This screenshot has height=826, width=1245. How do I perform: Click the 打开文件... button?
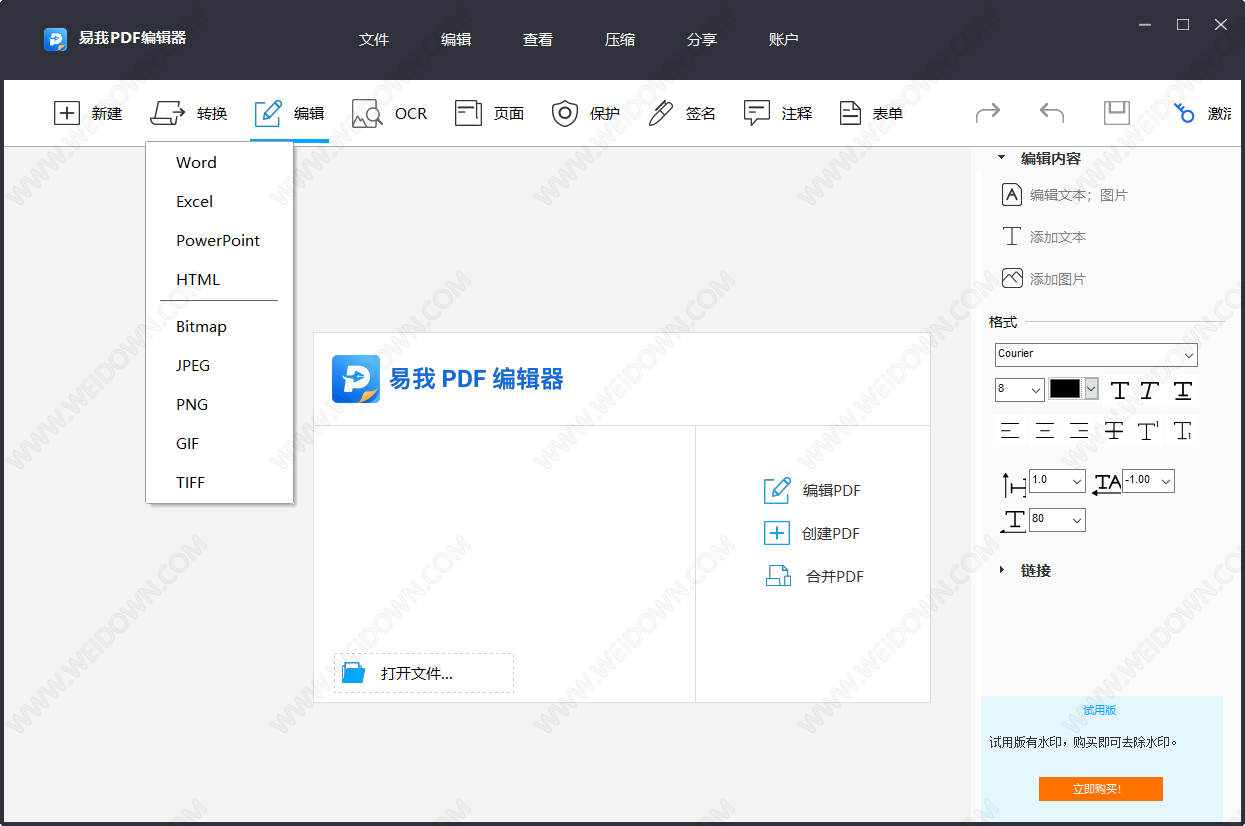click(424, 673)
